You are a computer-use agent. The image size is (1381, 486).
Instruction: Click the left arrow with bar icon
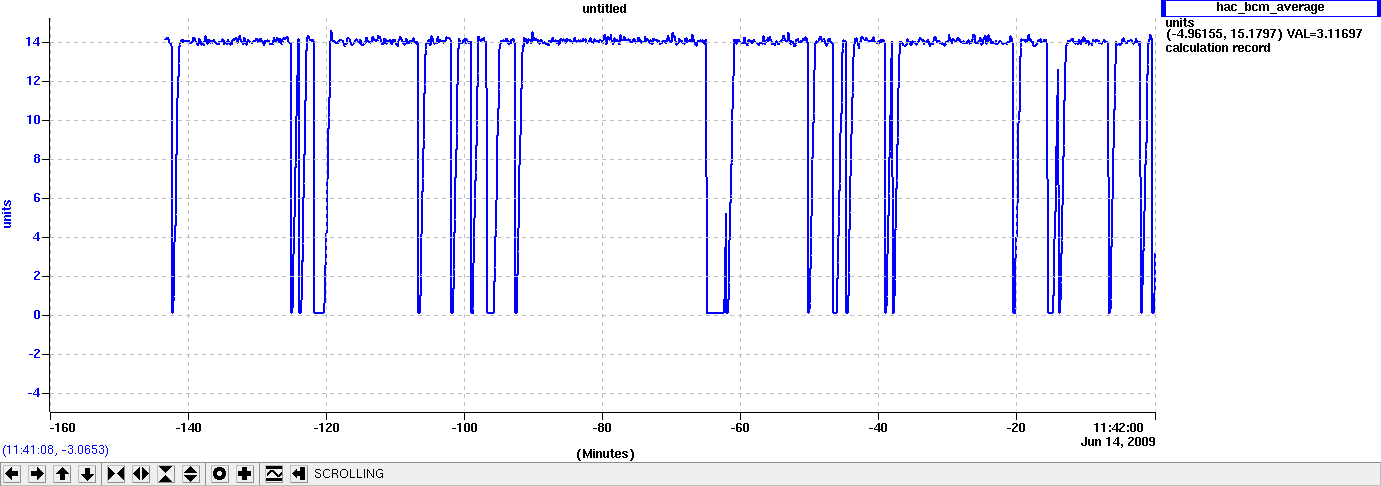click(x=299, y=474)
